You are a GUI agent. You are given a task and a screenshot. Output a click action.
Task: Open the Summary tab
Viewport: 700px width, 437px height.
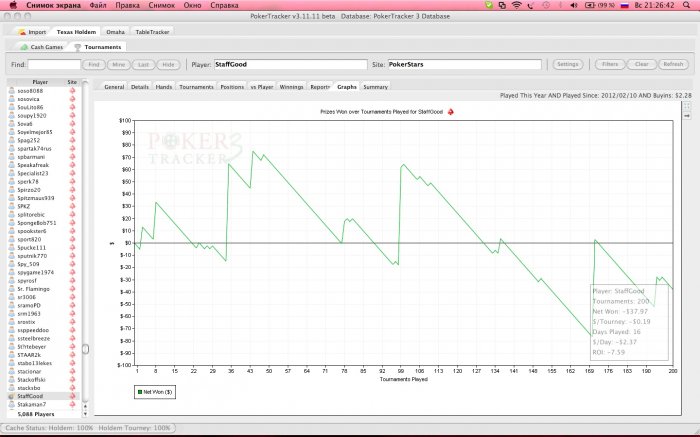(375, 87)
